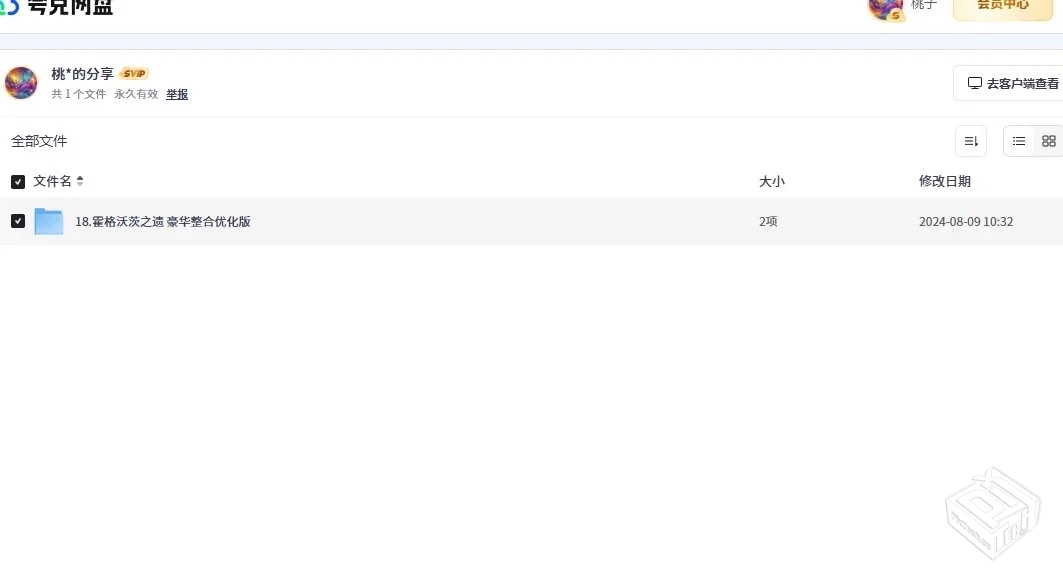This screenshot has height=582, width=1063.
Task: Click the 文件名 sort arrows
Action: coord(80,181)
